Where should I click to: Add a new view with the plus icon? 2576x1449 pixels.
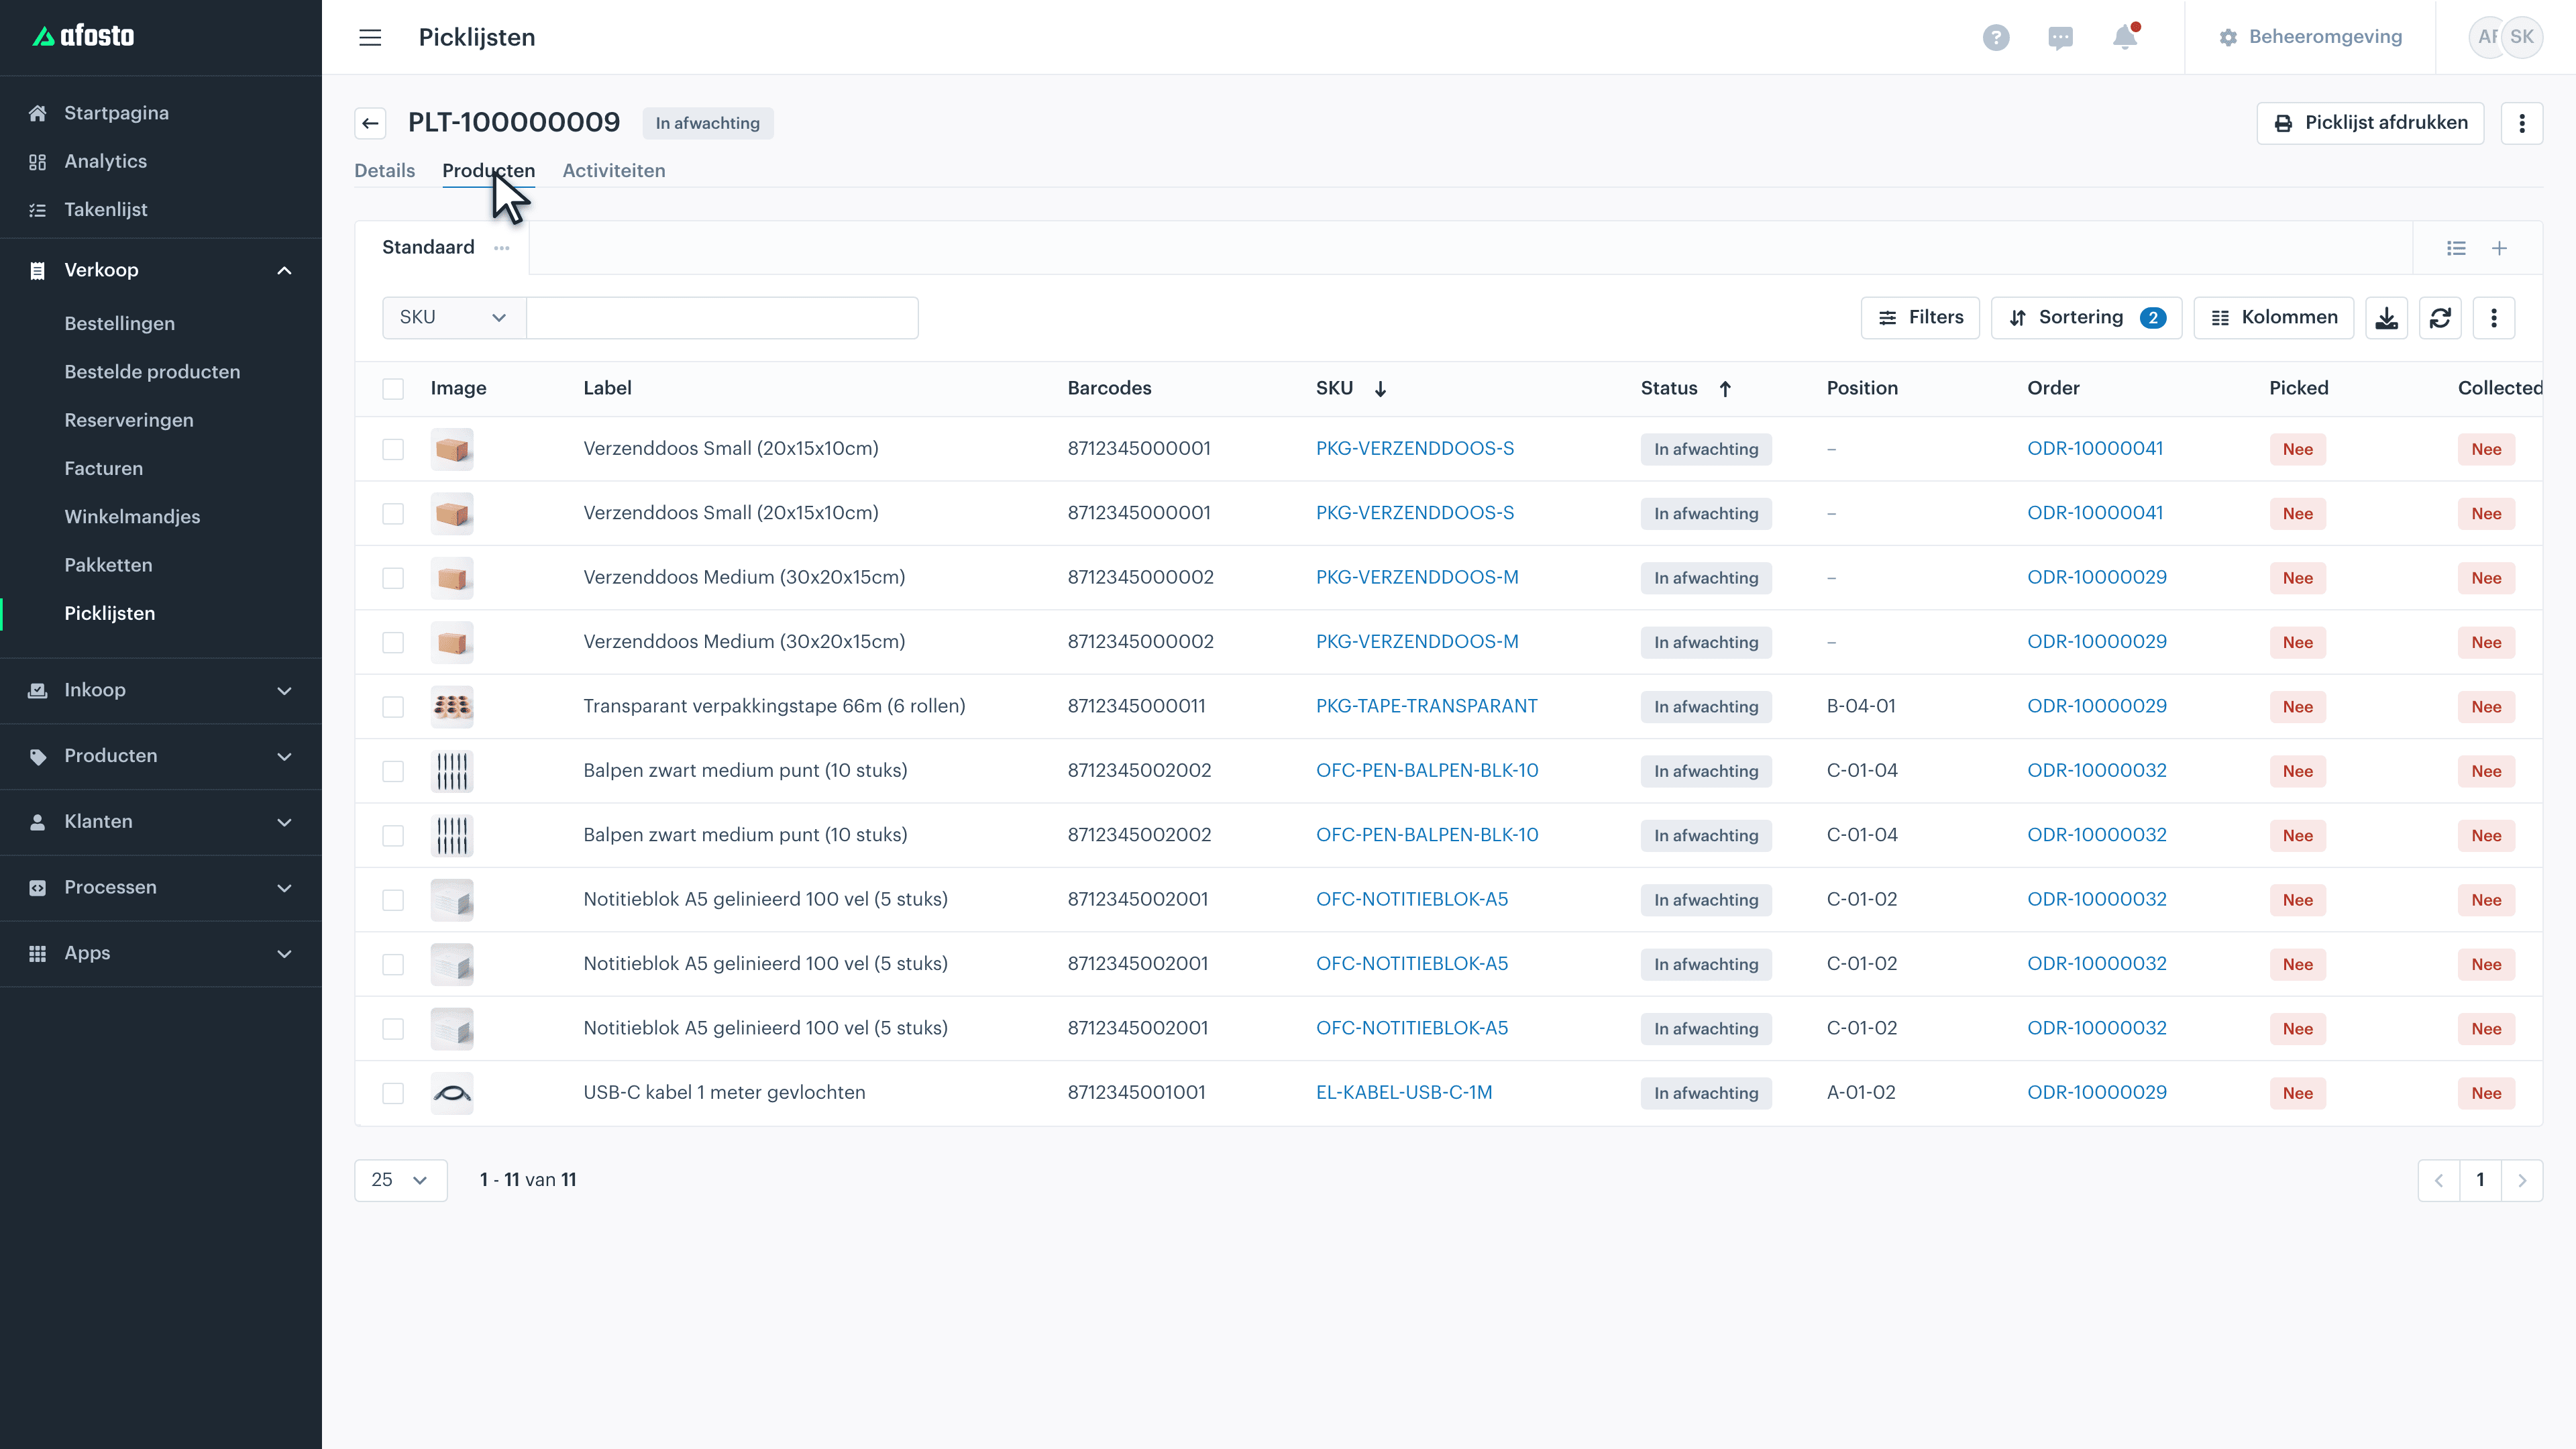coord(2499,248)
